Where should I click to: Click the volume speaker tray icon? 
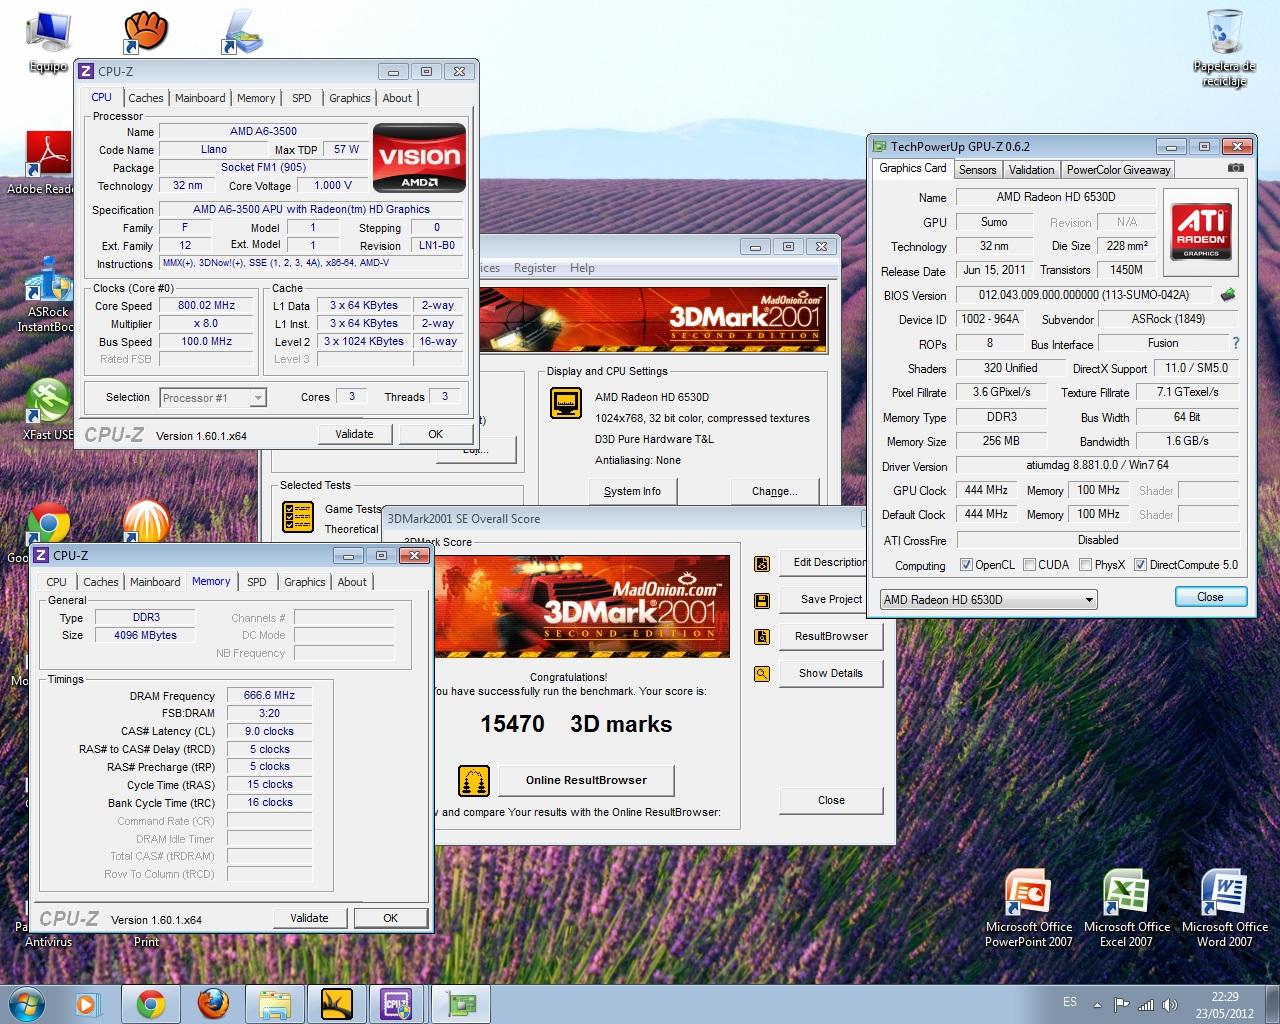click(1171, 1004)
